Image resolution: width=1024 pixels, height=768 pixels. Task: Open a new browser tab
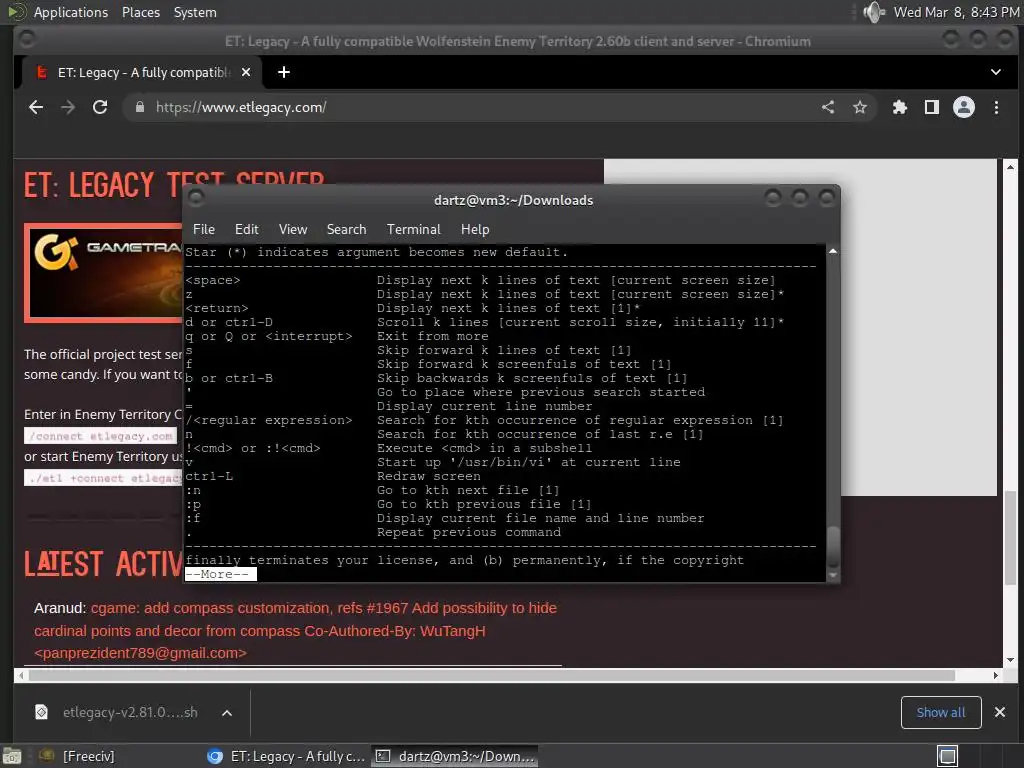(283, 72)
